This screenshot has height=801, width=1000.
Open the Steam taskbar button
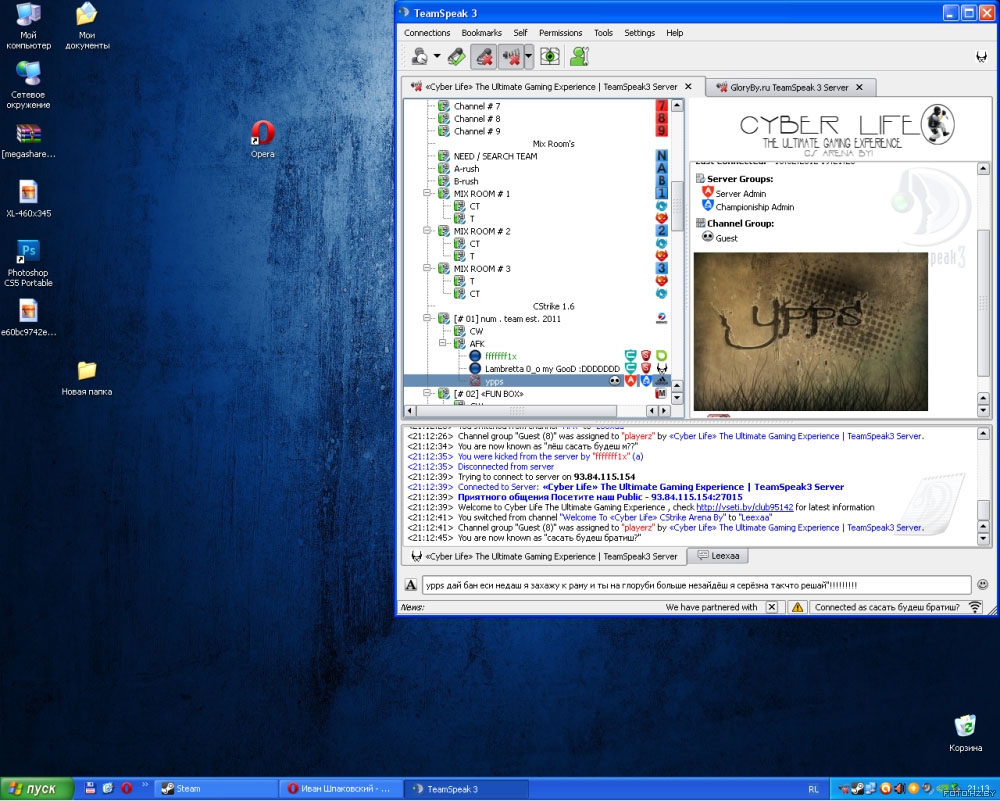(217, 789)
